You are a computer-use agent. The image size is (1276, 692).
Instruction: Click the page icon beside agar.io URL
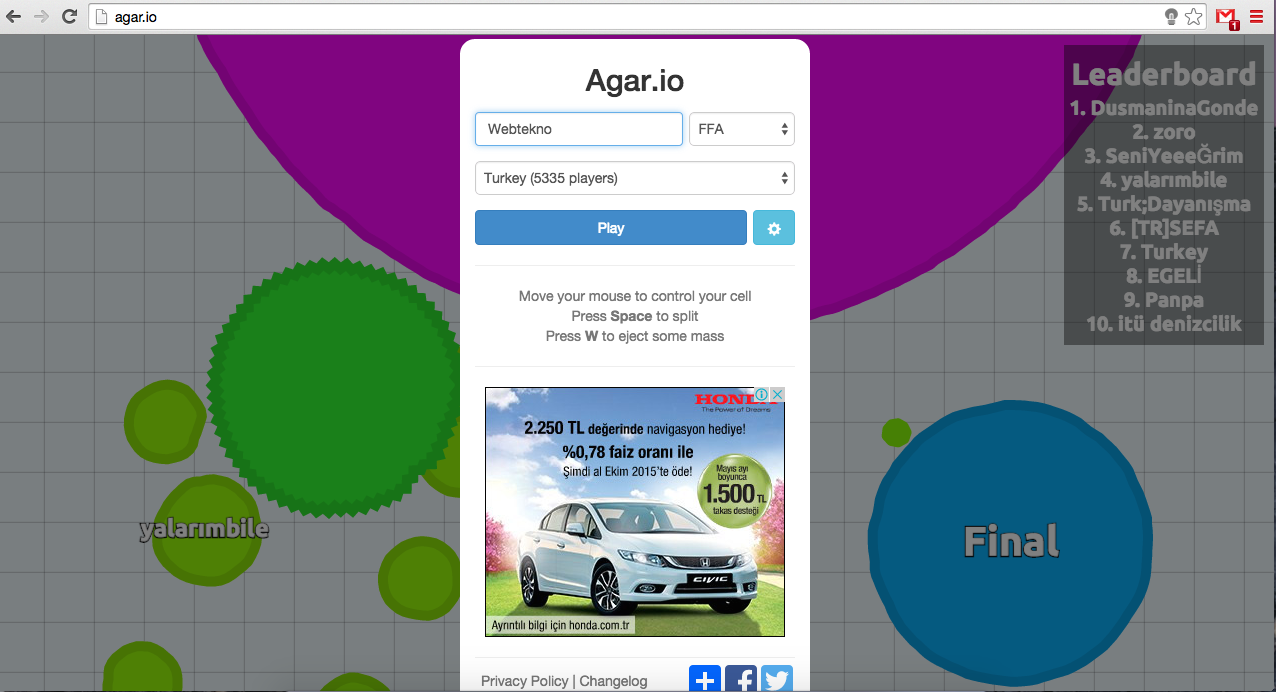[x=100, y=16]
